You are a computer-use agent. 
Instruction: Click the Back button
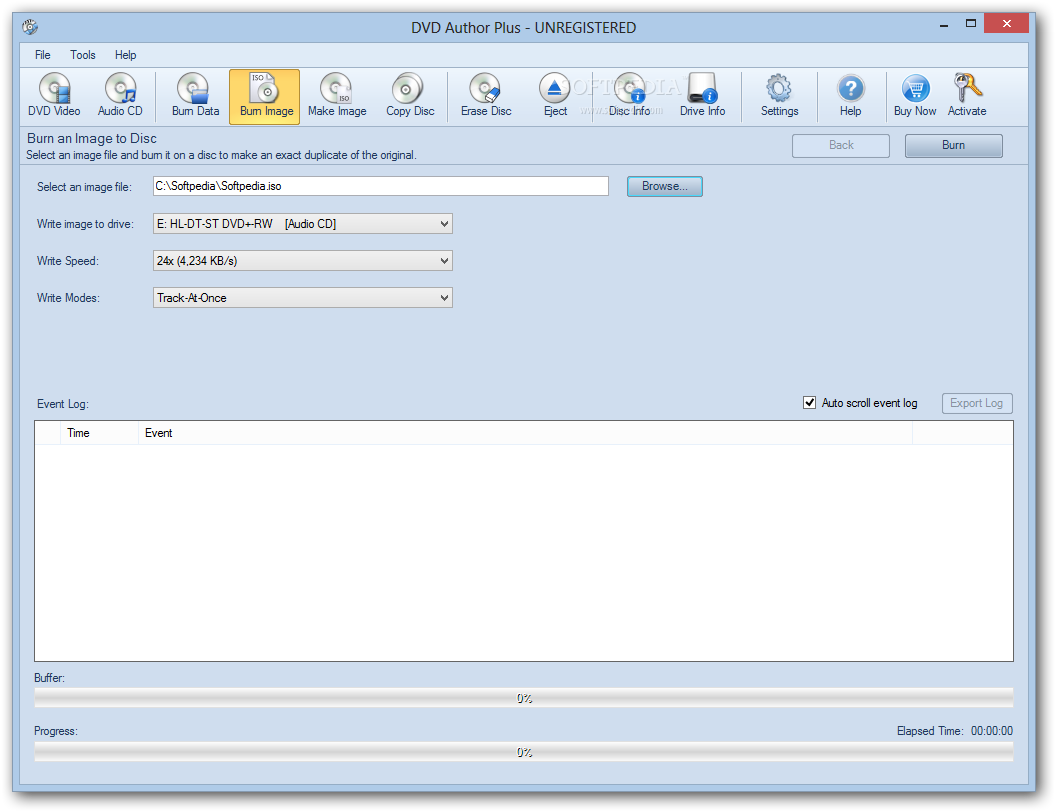coord(840,145)
